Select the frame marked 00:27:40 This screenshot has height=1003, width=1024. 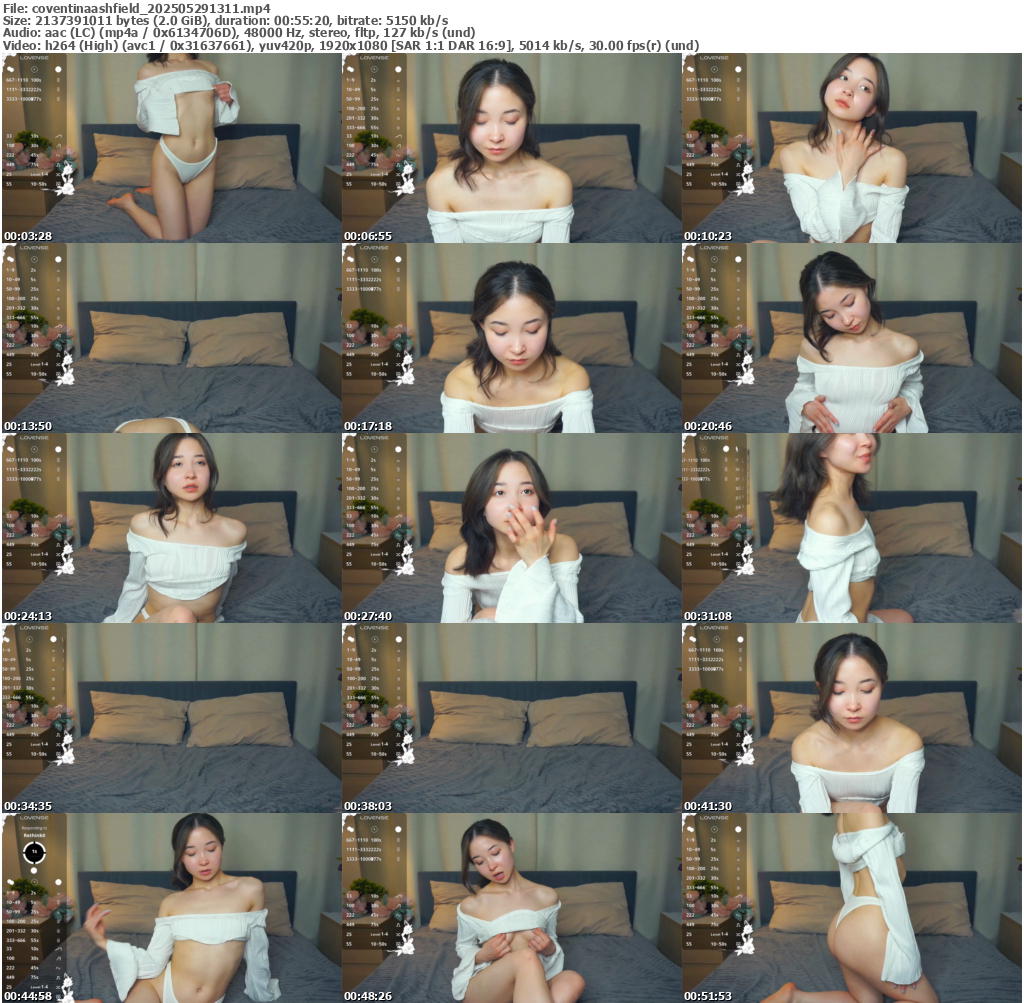coord(511,528)
